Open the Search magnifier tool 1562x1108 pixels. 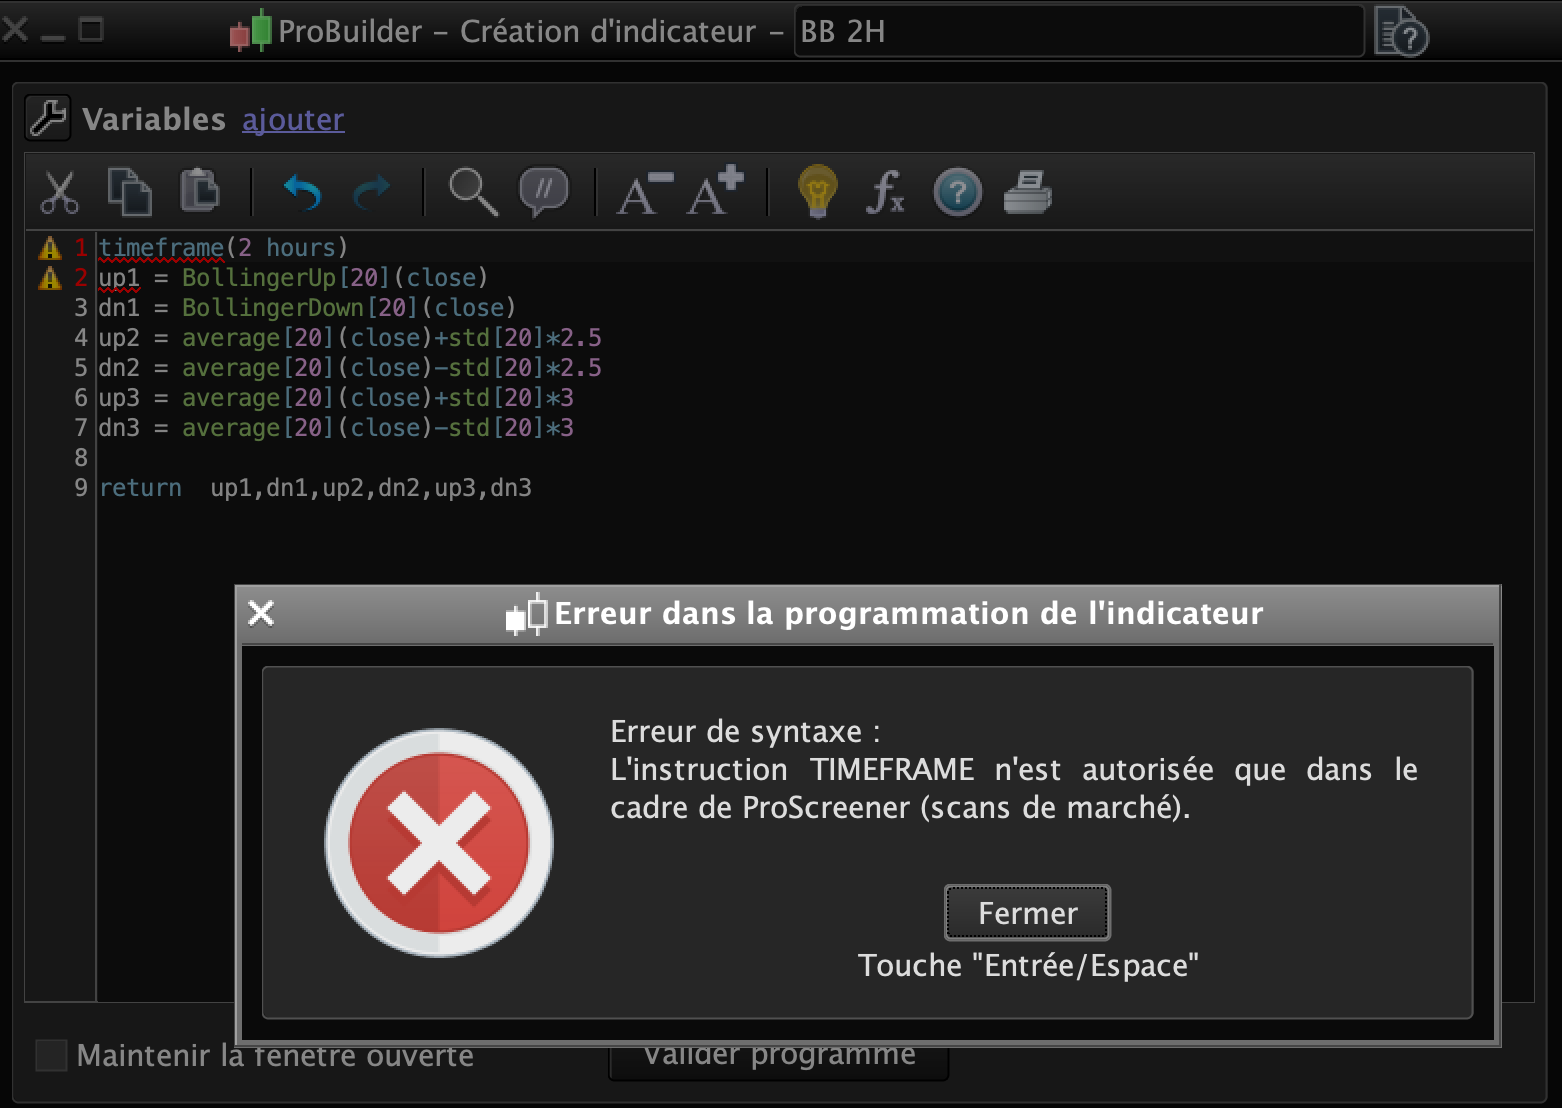[x=473, y=192]
